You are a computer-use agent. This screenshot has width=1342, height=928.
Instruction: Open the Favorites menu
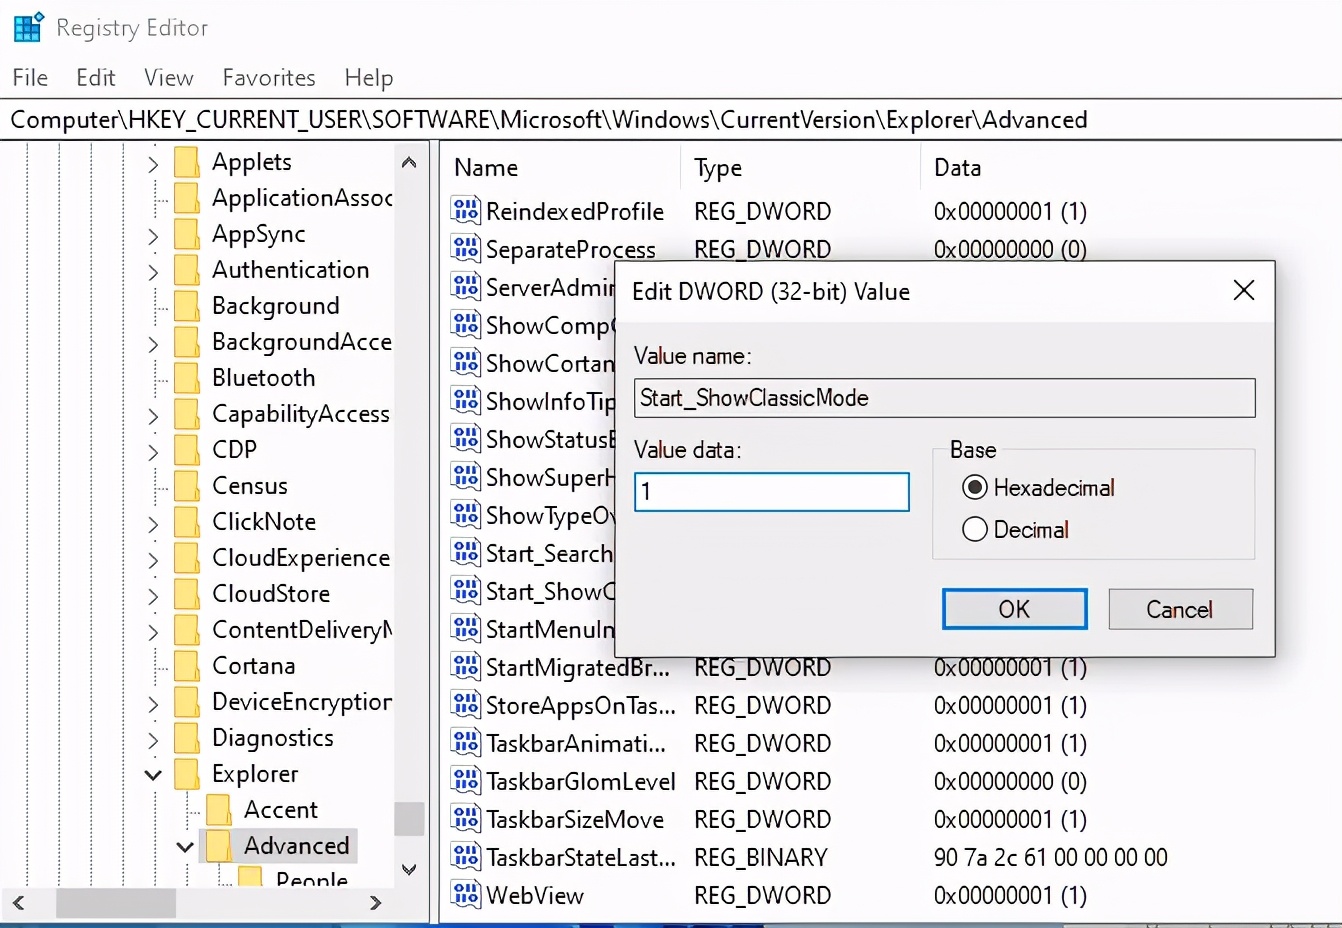268,77
